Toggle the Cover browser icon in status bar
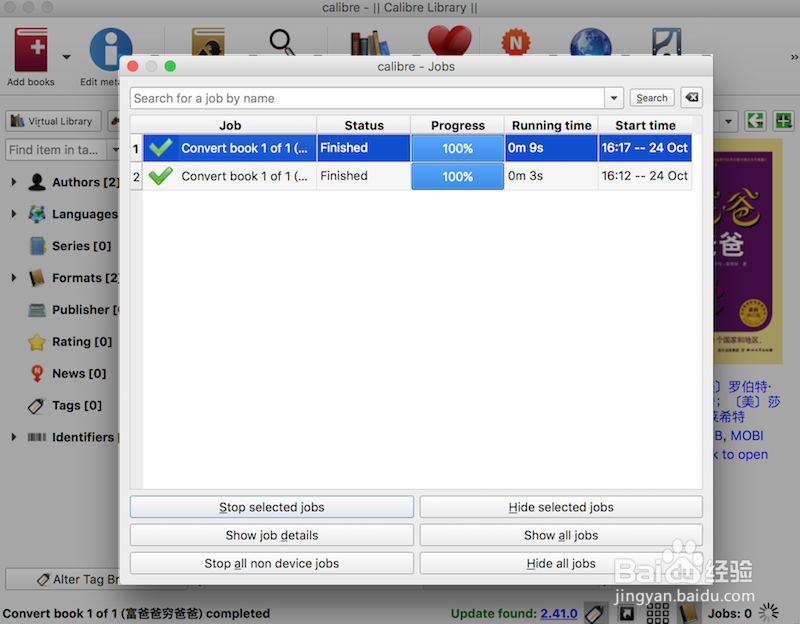Screen dimensions: 800x624 tap(627, 613)
